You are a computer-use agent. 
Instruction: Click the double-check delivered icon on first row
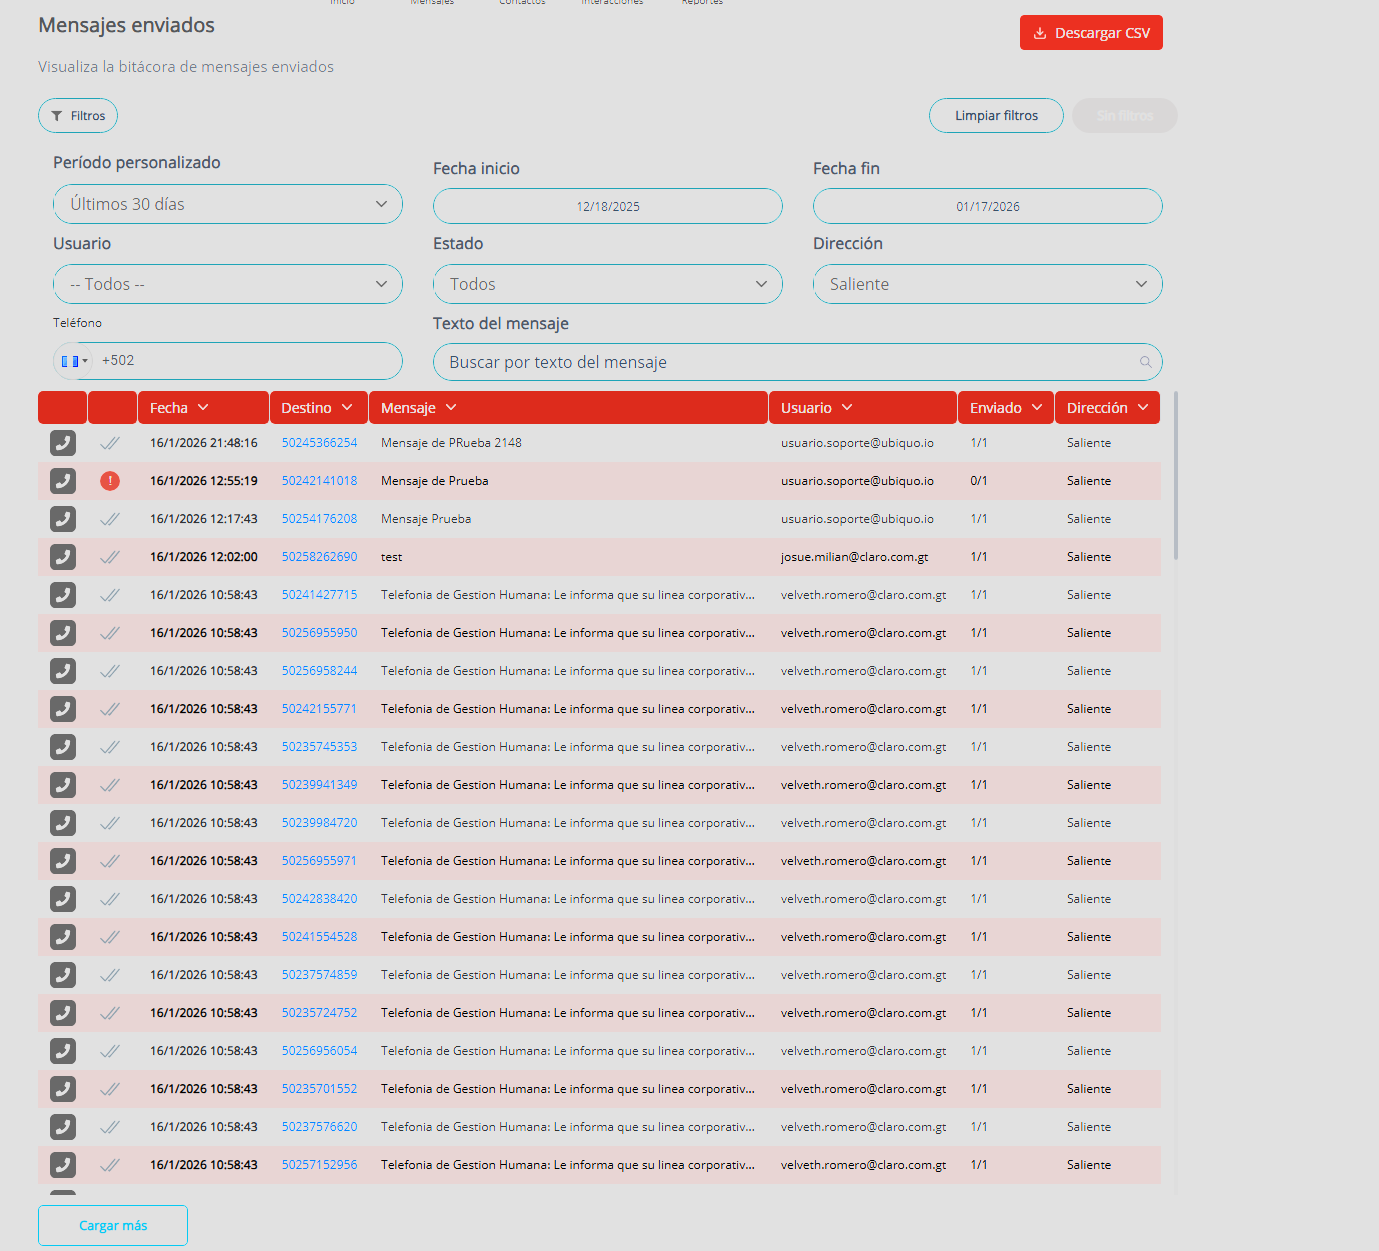(x=110, y=442)
